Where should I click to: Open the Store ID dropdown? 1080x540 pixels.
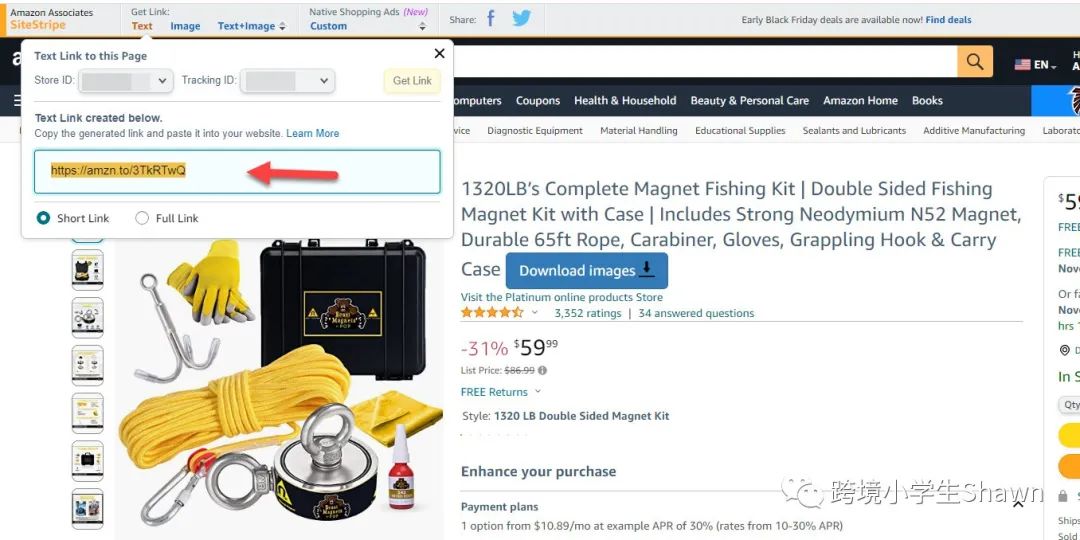pos(127,81)
